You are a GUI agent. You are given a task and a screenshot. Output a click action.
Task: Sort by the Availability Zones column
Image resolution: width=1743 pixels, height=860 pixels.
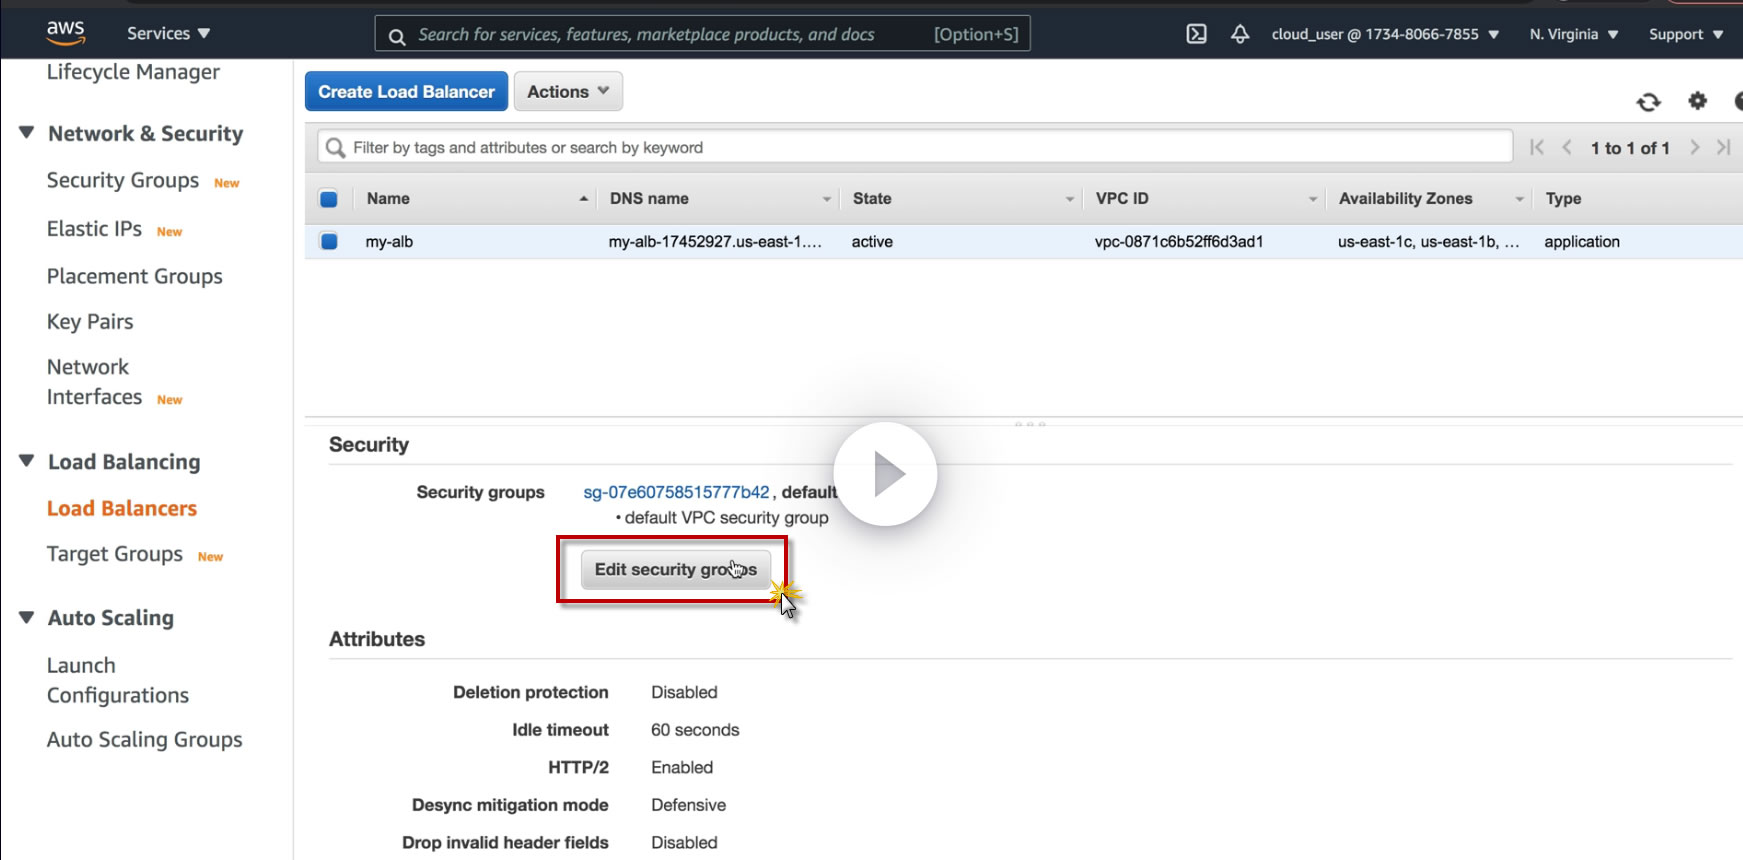coord(1430,199)
